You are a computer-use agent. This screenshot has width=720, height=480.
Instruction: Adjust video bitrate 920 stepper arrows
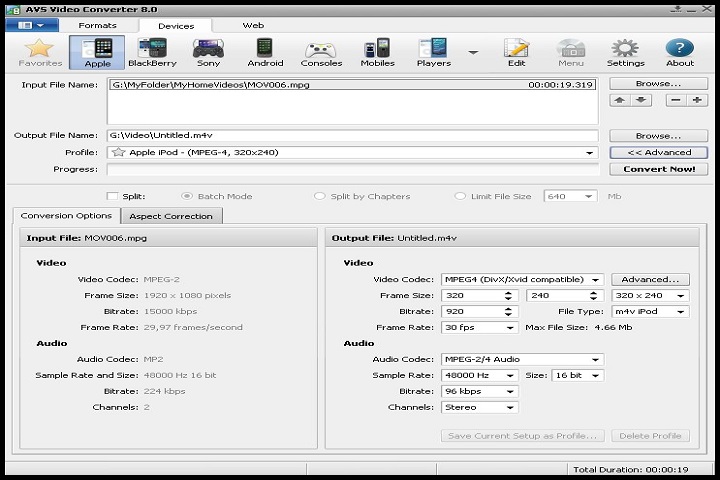point(508,311)
